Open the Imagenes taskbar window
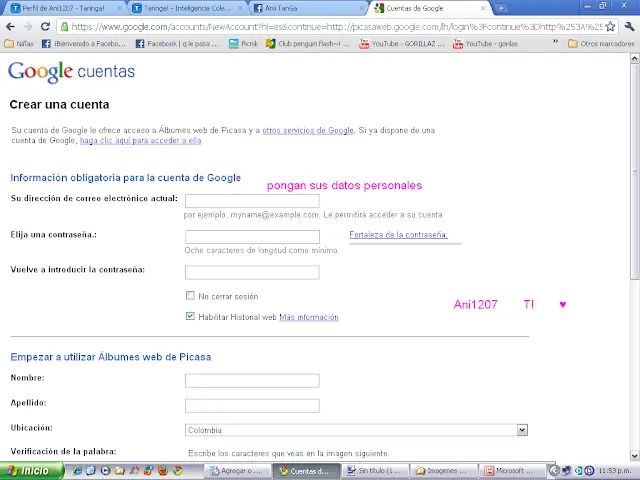The height and width of the screenshot is (480, 640). pyautogui.click(x=444, y=471)
